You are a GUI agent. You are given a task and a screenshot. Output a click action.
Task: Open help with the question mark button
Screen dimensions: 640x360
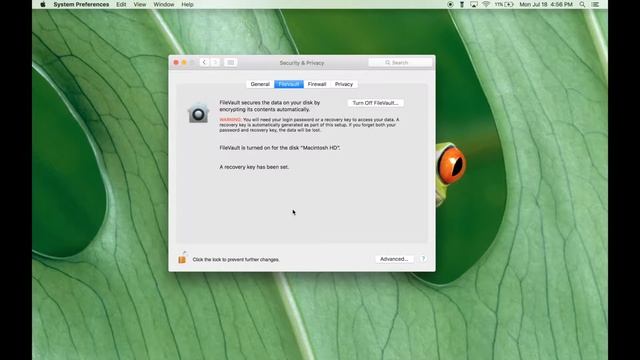tap(423, 259)
